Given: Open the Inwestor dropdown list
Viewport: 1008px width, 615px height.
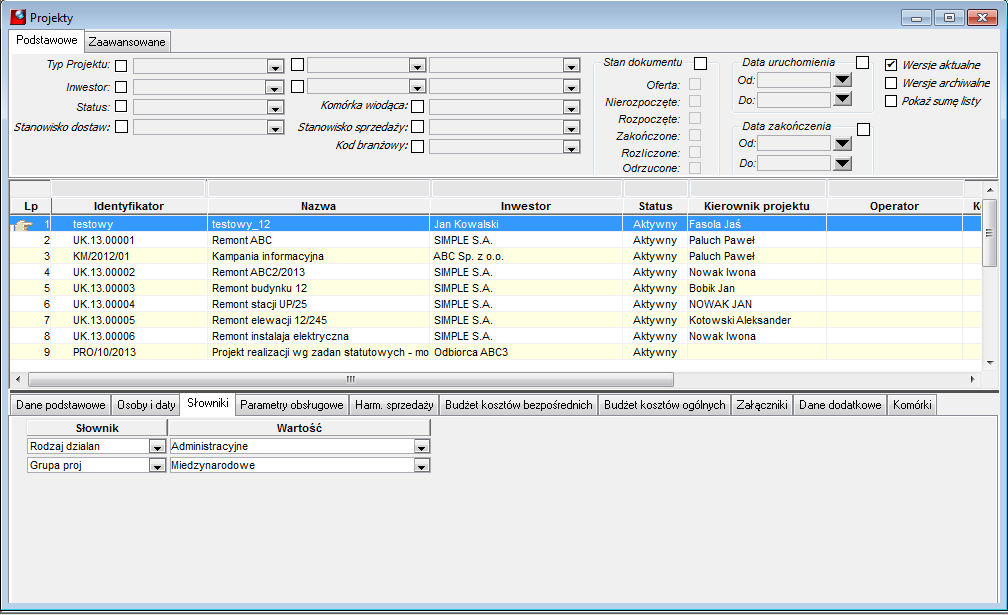Looking at the screenshot, I should 275,87.
